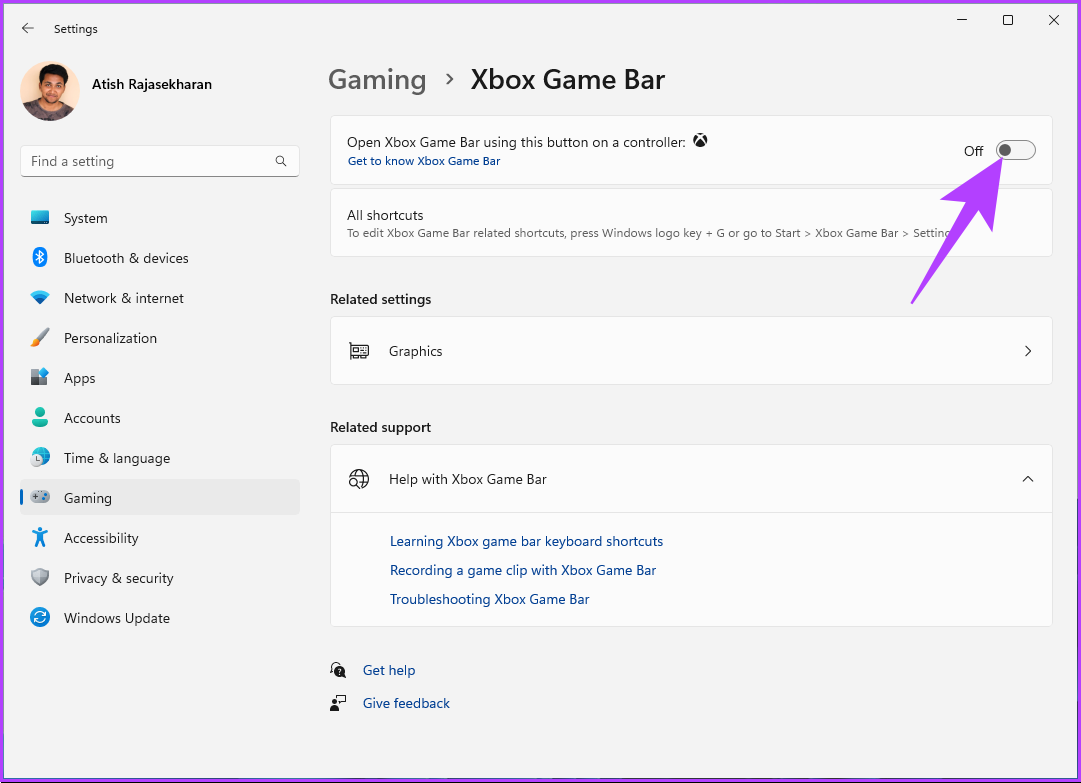Viewport: 1081px width, 783px height.
Task: Toggle Xbox Game Bar controller button off
Action: pyautogui.click(x=1015, y=150)
